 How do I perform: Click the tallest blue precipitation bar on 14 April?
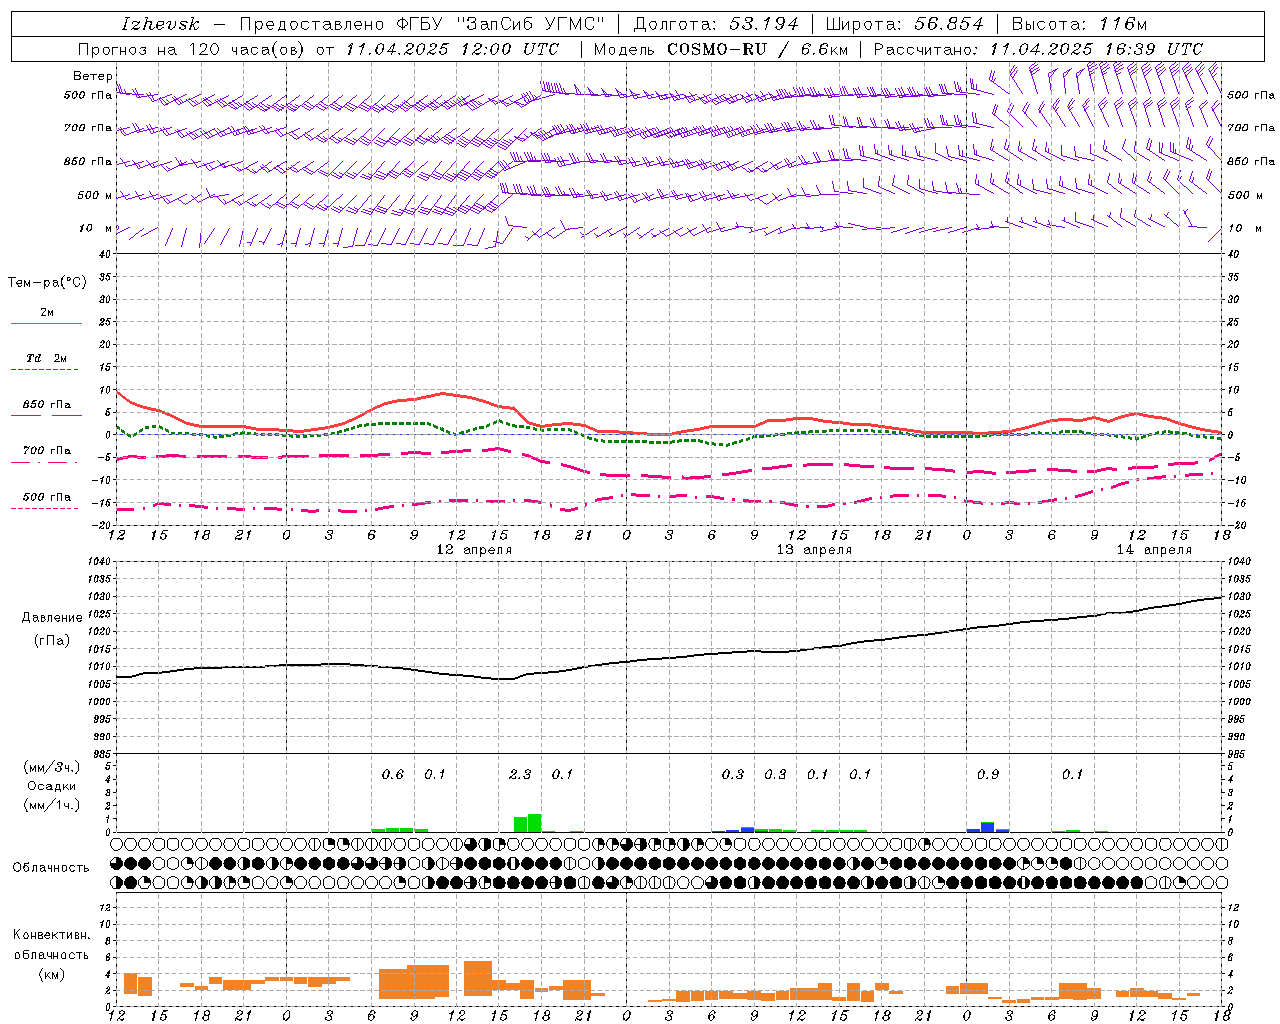pyautogui.click(x=988, y=827)
